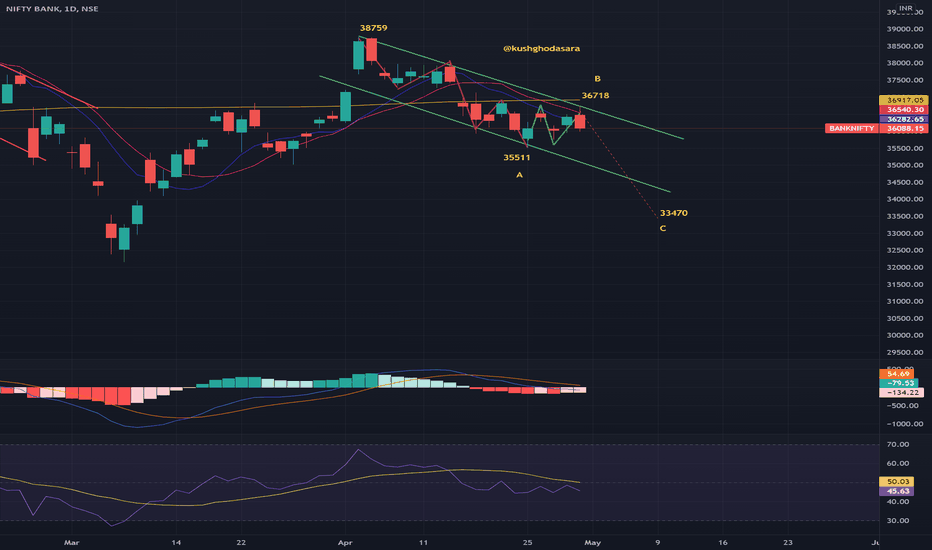This screenshot has height=550, width=932.
Task: Click the BANKNIFTY symbol price tag
Action: (852, 128)
